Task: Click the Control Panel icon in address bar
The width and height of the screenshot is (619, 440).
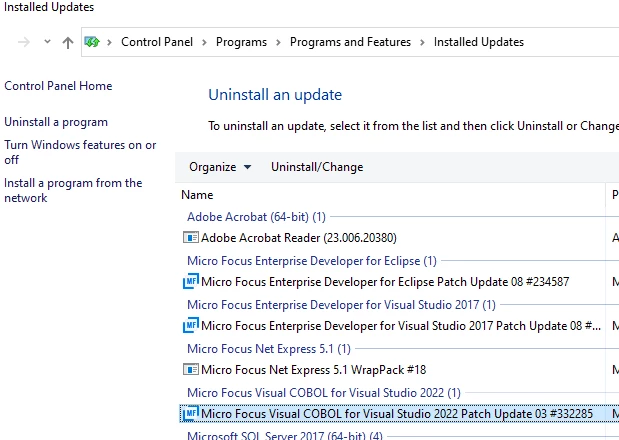Action: [92, 42]
